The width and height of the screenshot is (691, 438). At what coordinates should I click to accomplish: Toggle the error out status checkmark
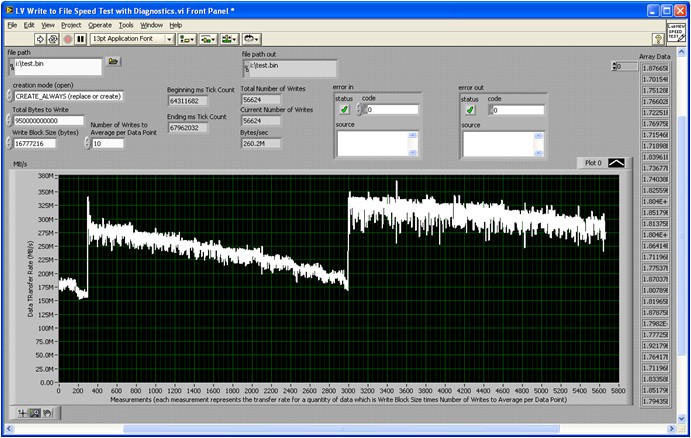[469, 110]
